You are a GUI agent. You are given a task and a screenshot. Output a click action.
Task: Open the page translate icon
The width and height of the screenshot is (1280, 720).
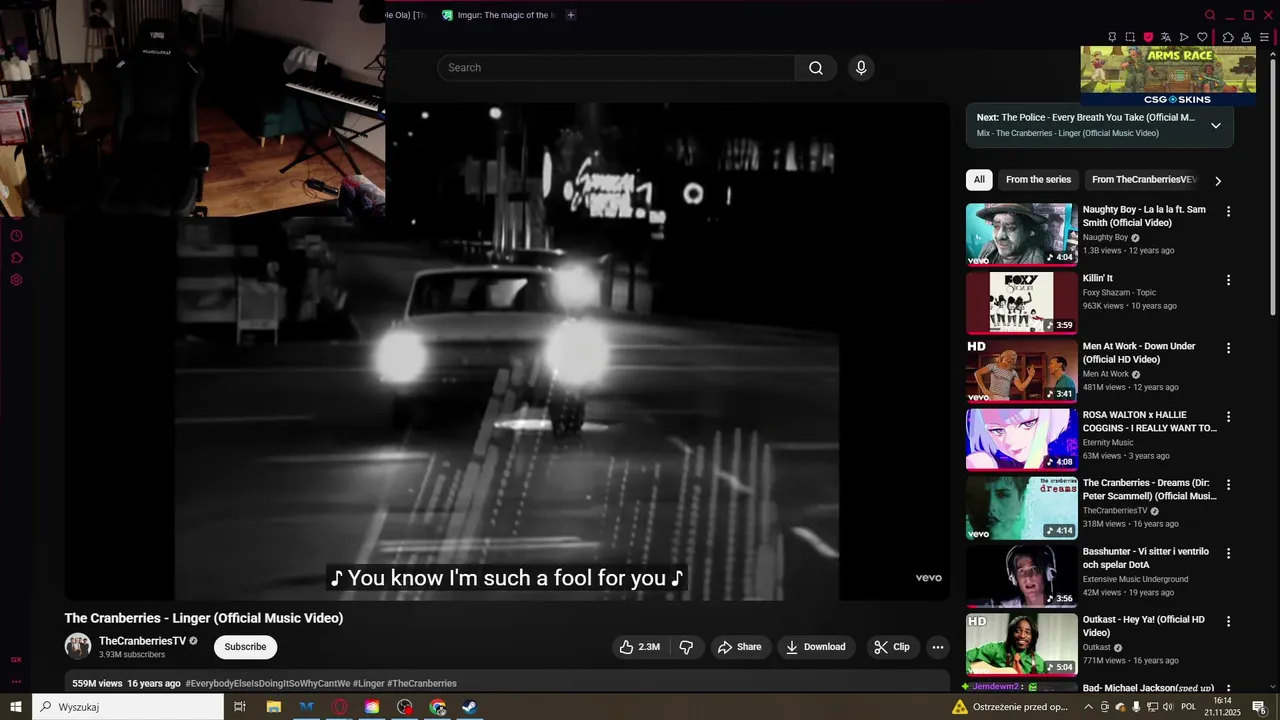[x=1166, y=37]
